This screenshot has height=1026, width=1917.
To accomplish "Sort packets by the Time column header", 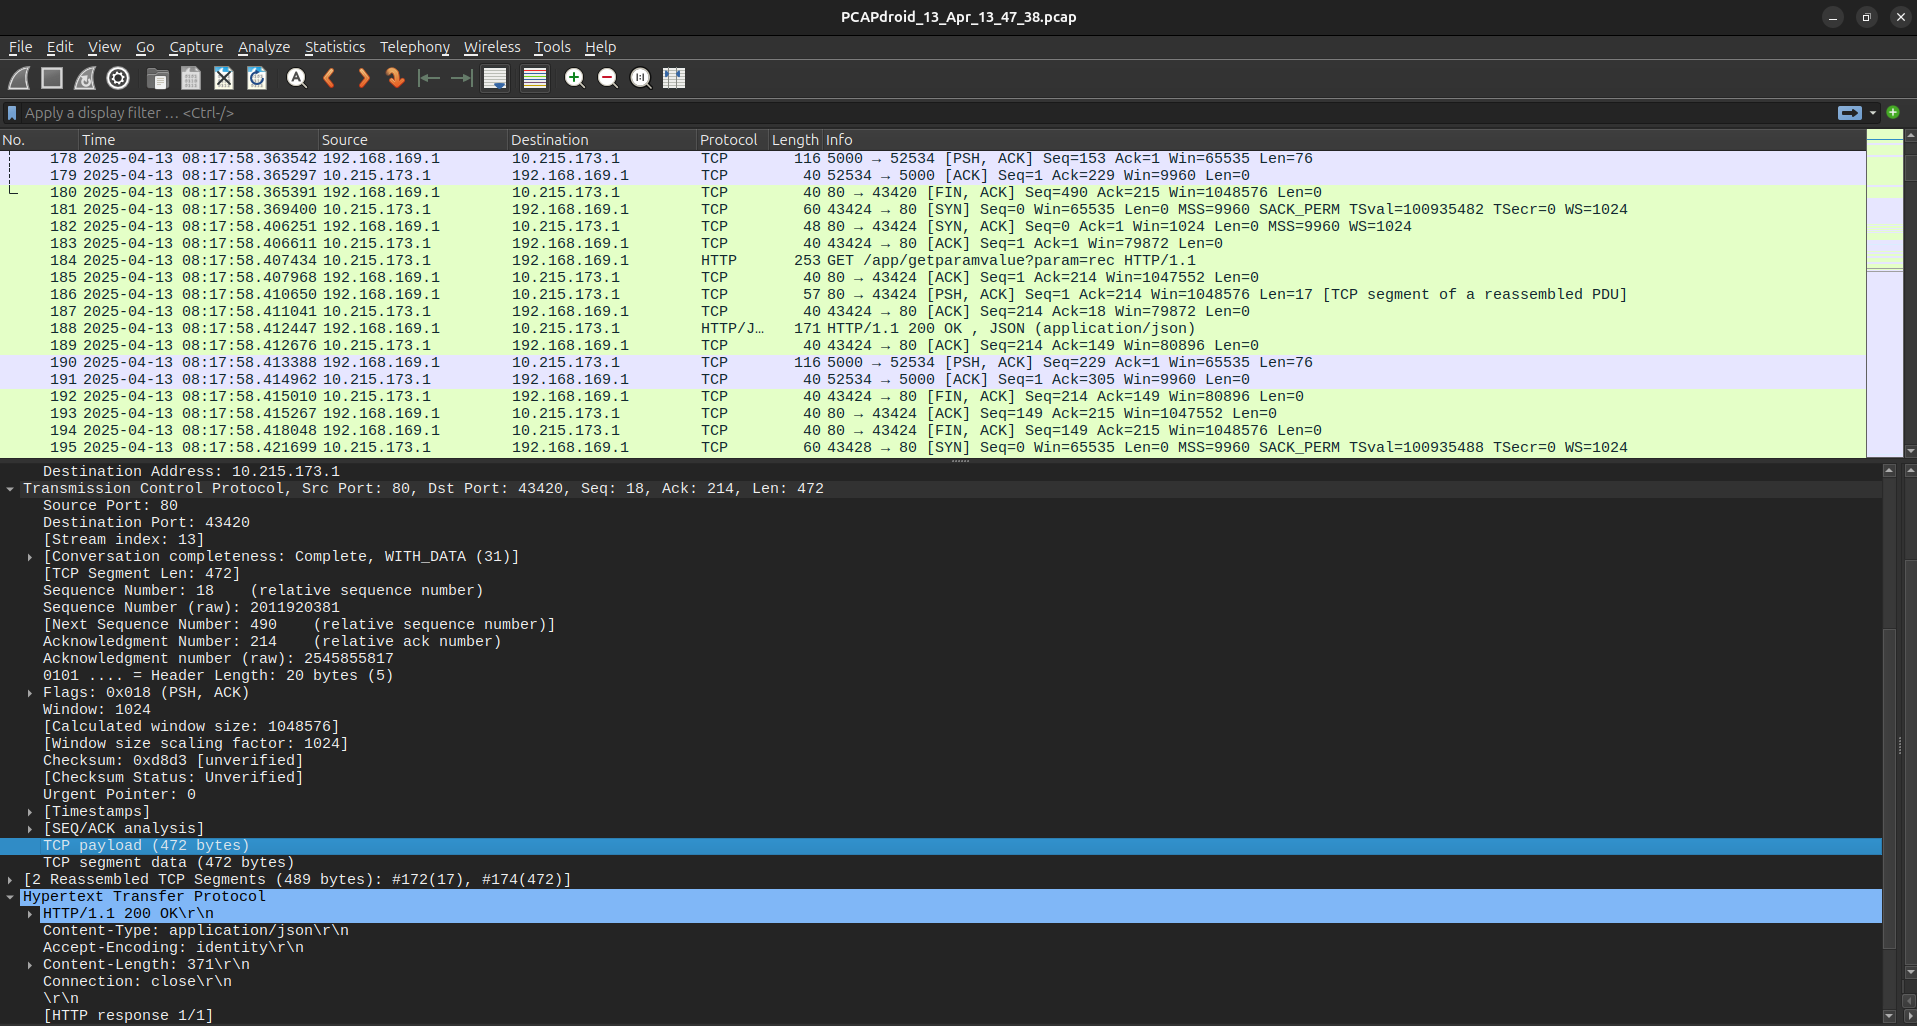I will pos(198,140).
